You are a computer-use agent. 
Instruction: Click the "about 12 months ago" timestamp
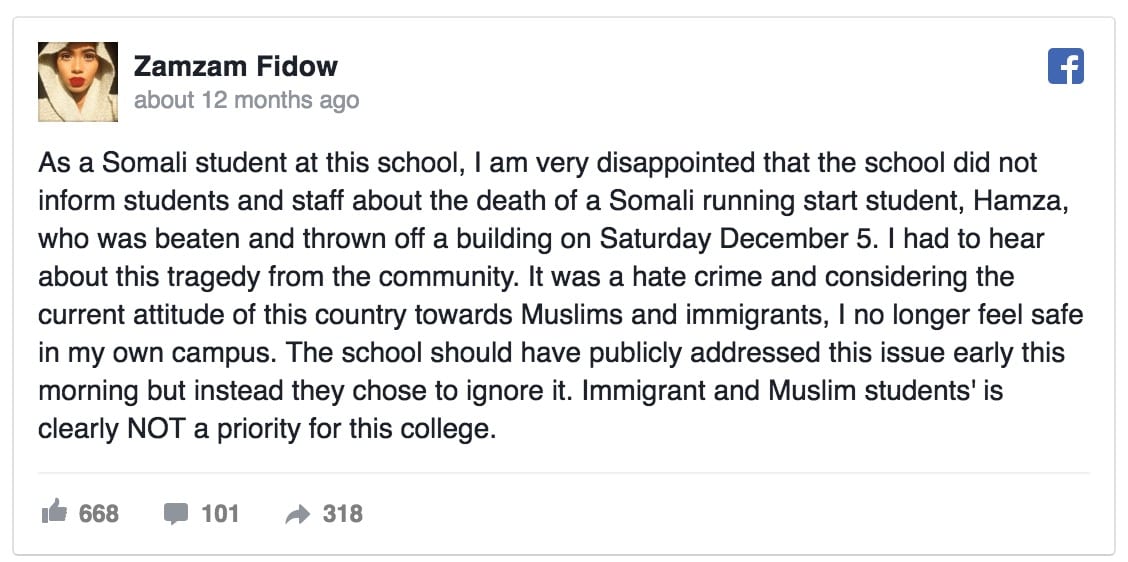click(x=246, y=100)
